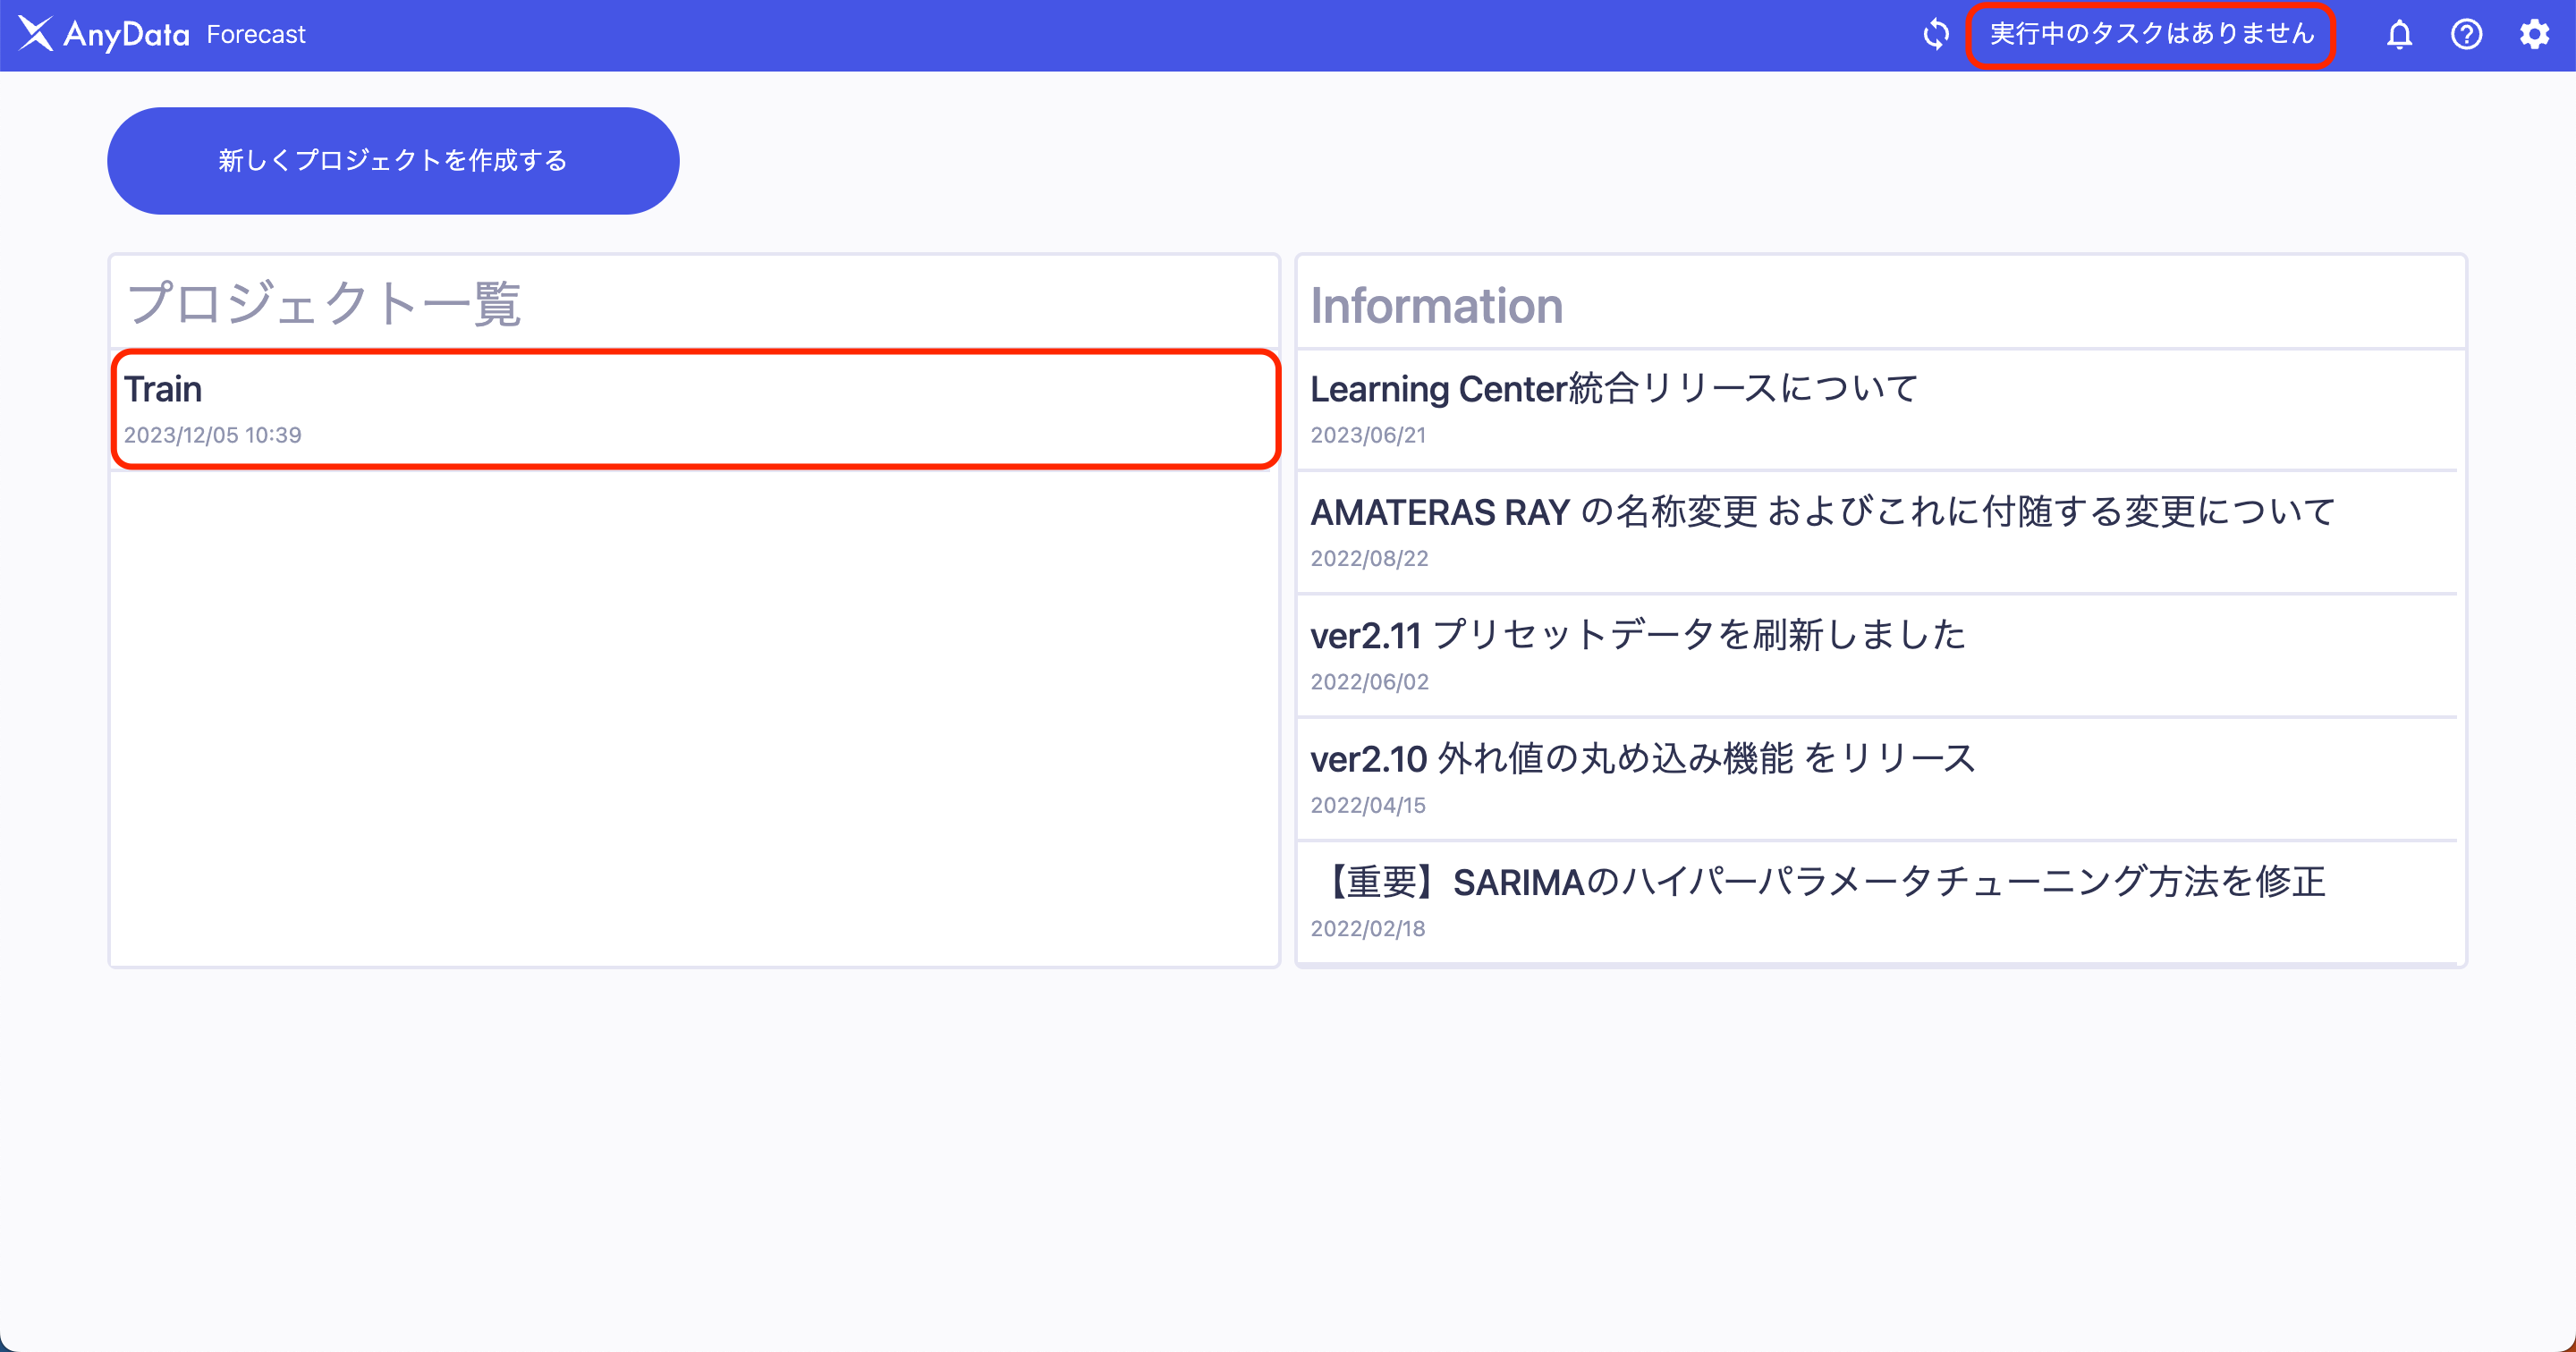Open the Train project entry
Viewport: 2576px width, 1352px height.
[695, 408]
